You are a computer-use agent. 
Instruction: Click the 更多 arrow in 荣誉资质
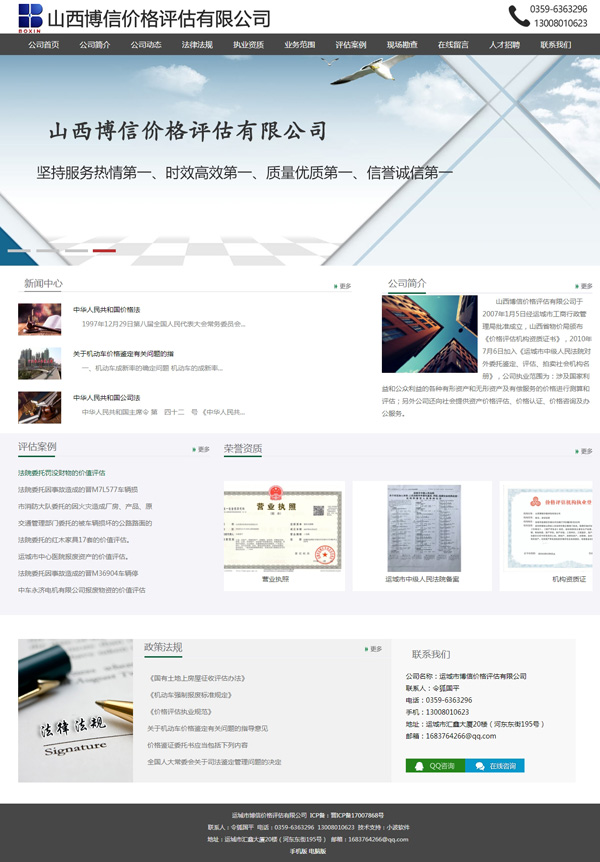[x=586, y=451]
